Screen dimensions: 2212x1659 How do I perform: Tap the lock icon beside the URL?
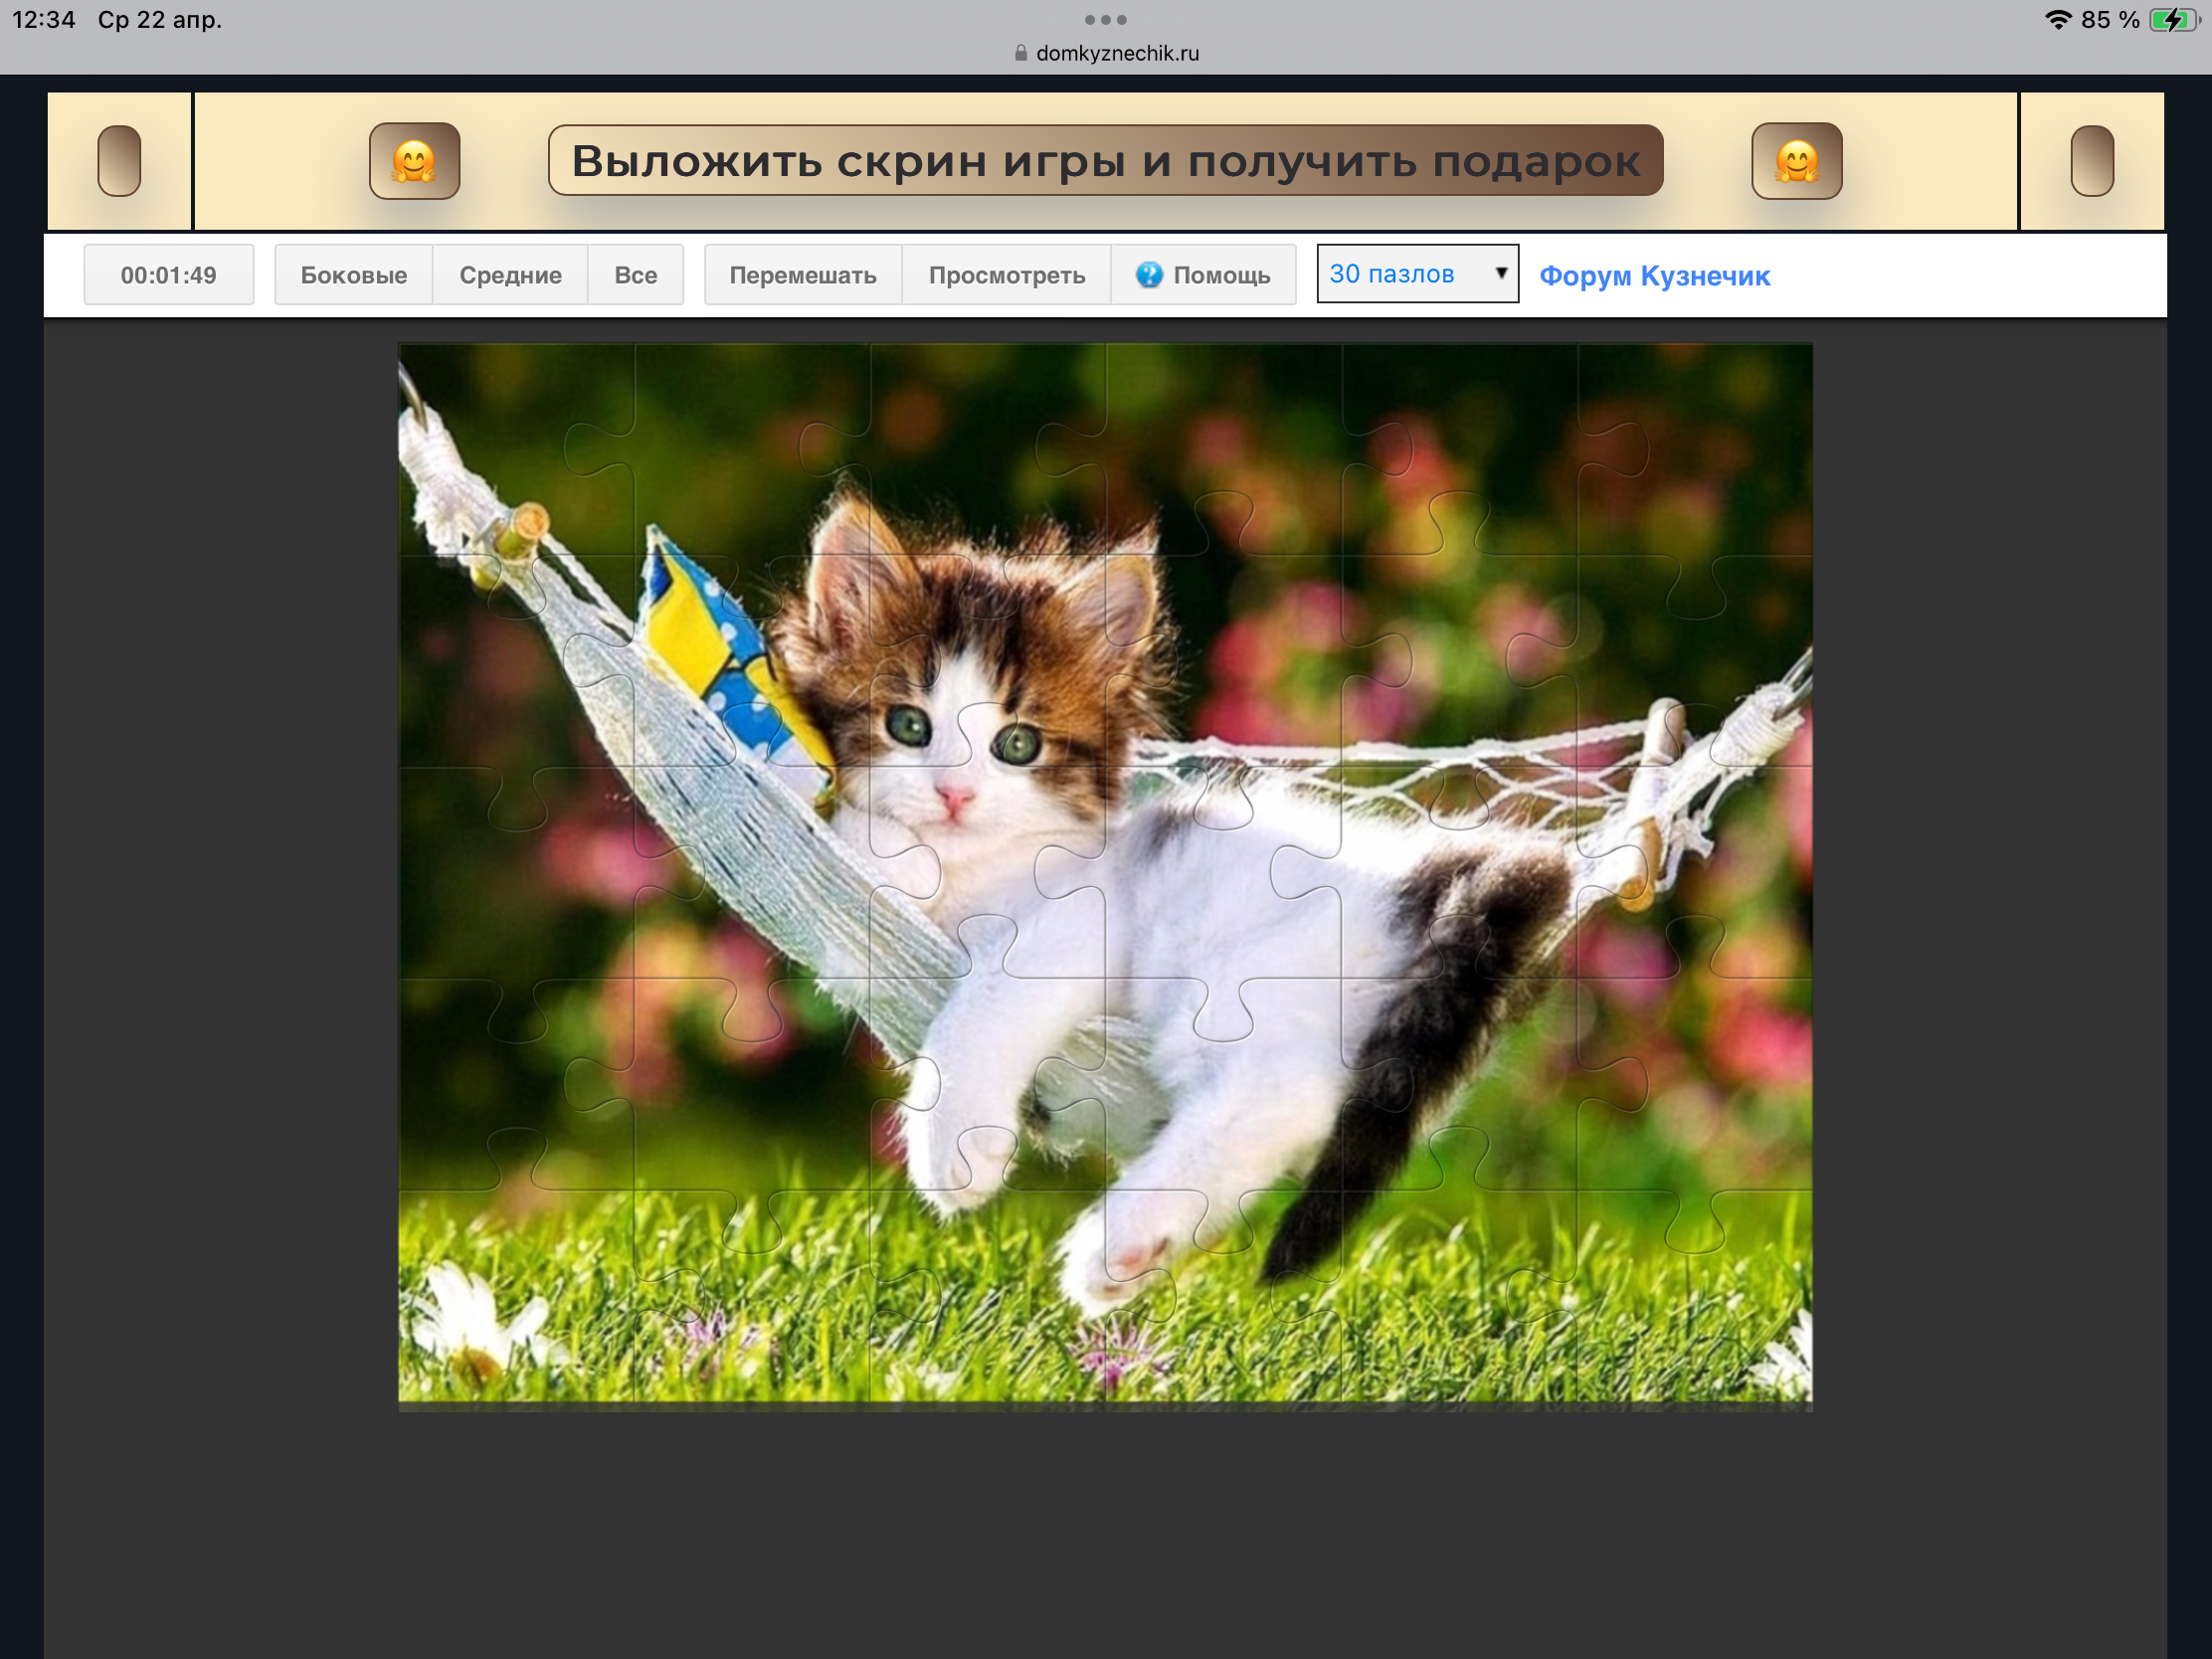(x=1020, y=53)
